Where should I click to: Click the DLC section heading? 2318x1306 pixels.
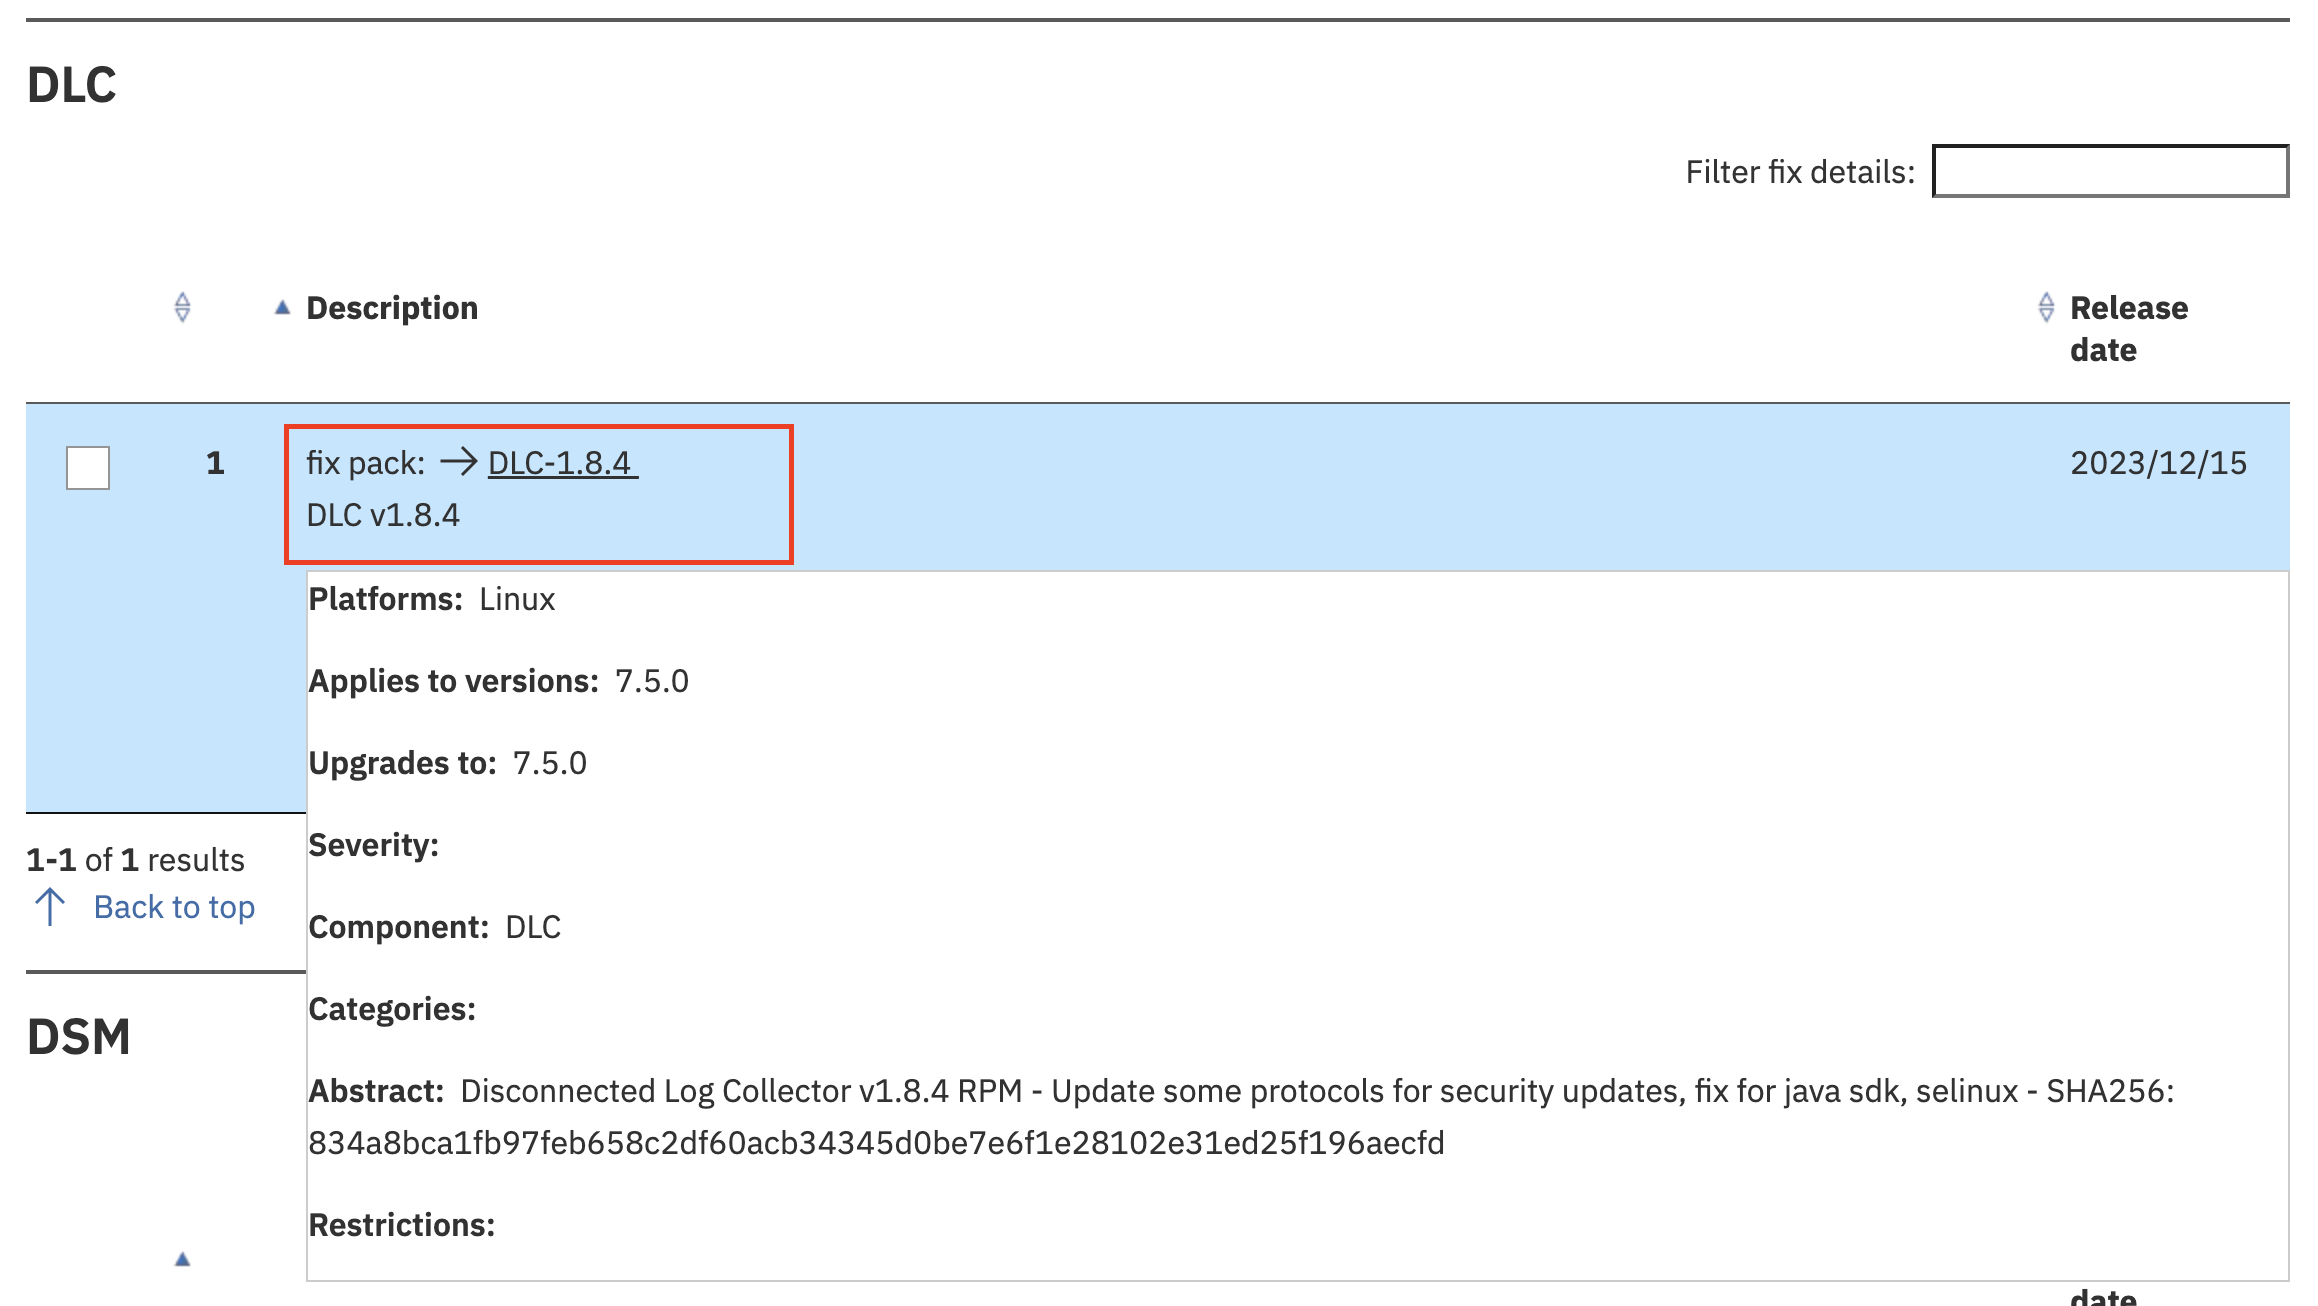72,85
